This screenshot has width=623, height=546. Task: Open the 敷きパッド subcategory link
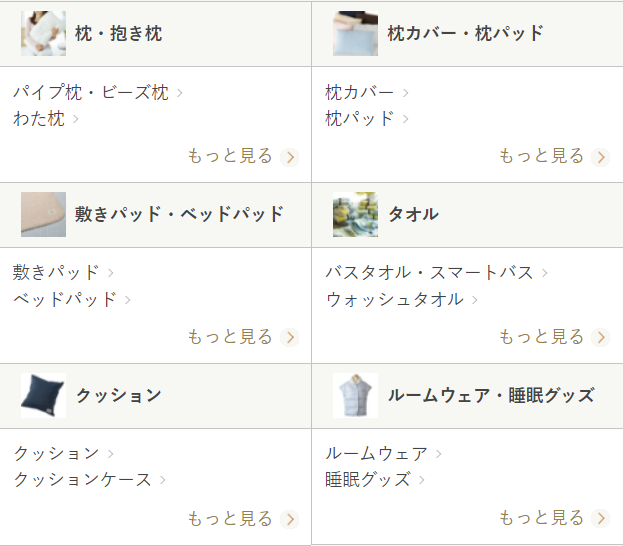click(57, 272)
